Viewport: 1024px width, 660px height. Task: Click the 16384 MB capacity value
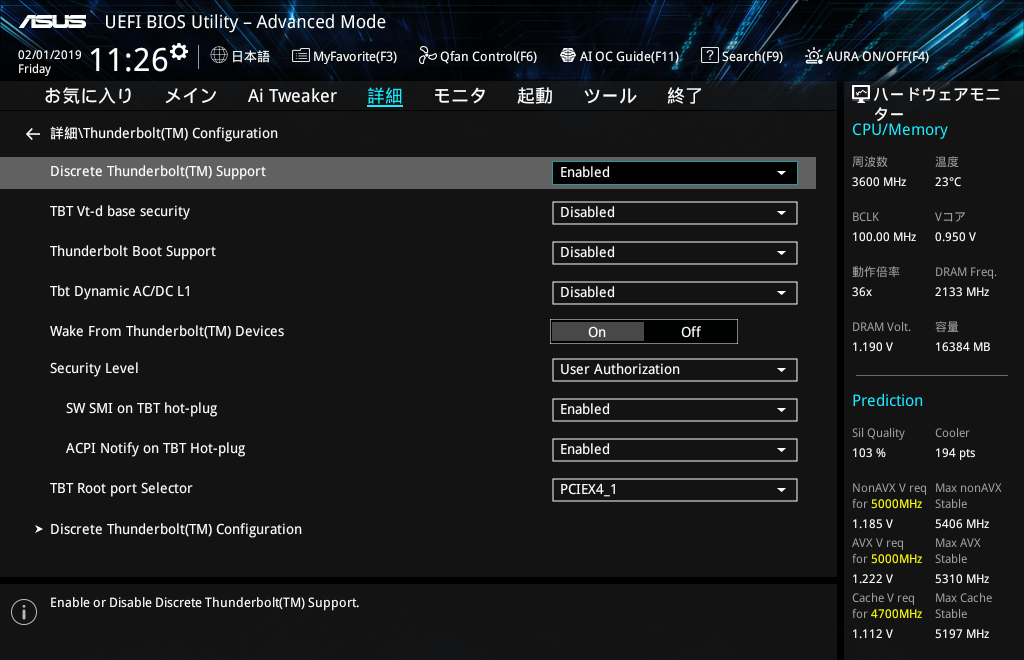click(962, 347)
